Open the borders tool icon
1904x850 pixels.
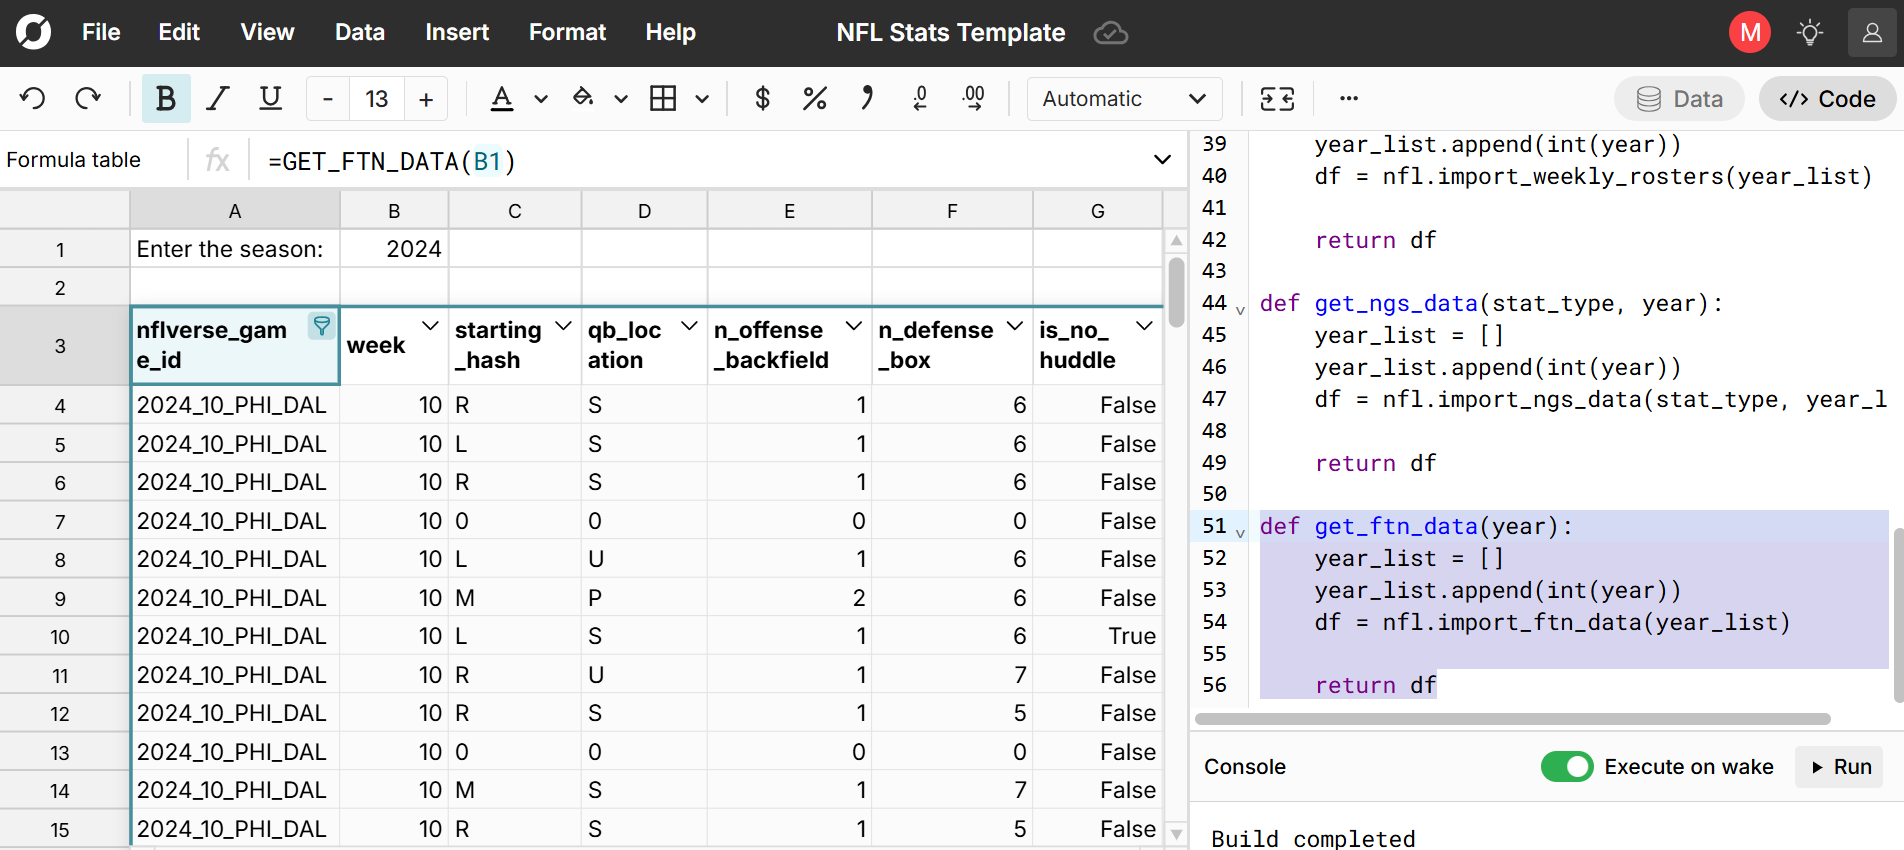tap(663, 98)
